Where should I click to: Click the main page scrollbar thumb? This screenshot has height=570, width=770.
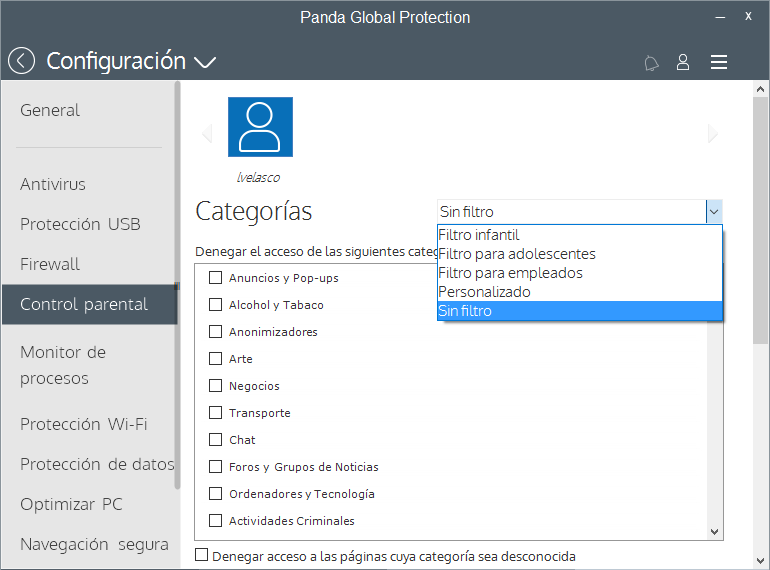coord(760,220)
